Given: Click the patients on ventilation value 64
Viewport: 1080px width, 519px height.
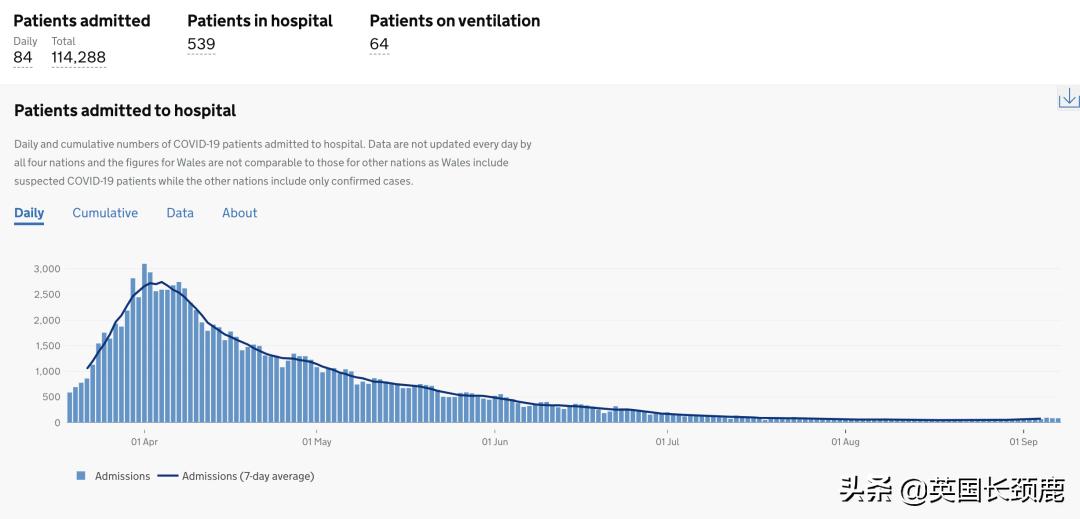Looking at the screenshot, I should [379, 44].
